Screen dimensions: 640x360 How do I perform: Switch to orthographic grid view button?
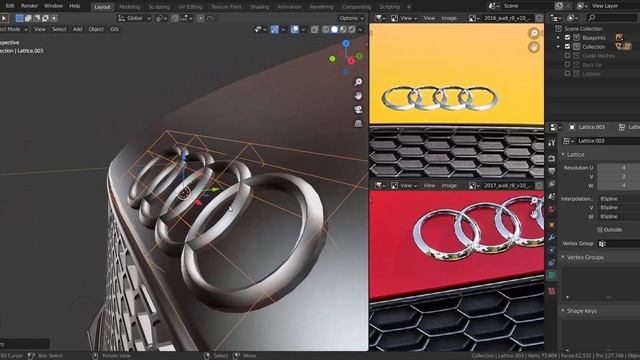(x=358, y=123)
